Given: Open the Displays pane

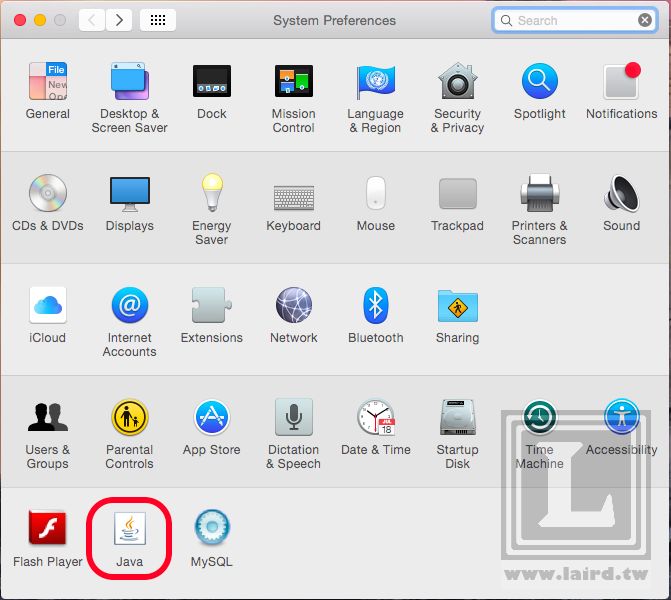Looking at the screenshot, I should [x=130, y=193].
